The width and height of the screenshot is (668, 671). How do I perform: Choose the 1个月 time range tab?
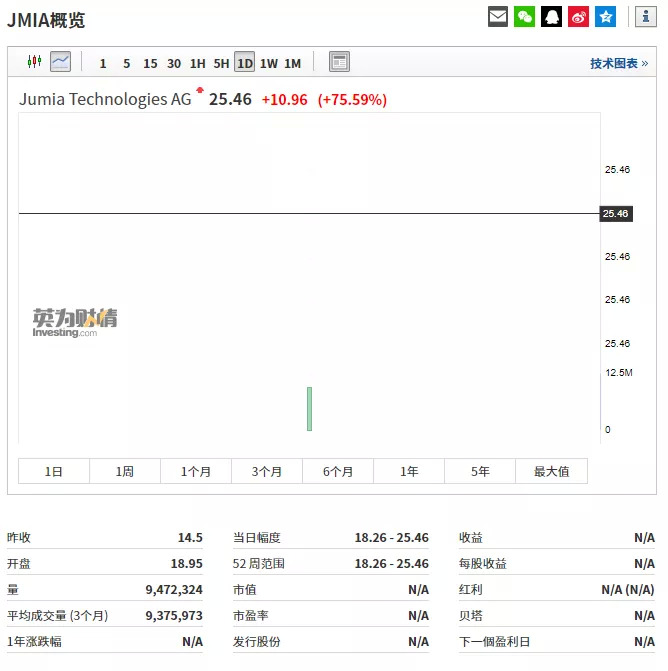click(x=196, y=471)
